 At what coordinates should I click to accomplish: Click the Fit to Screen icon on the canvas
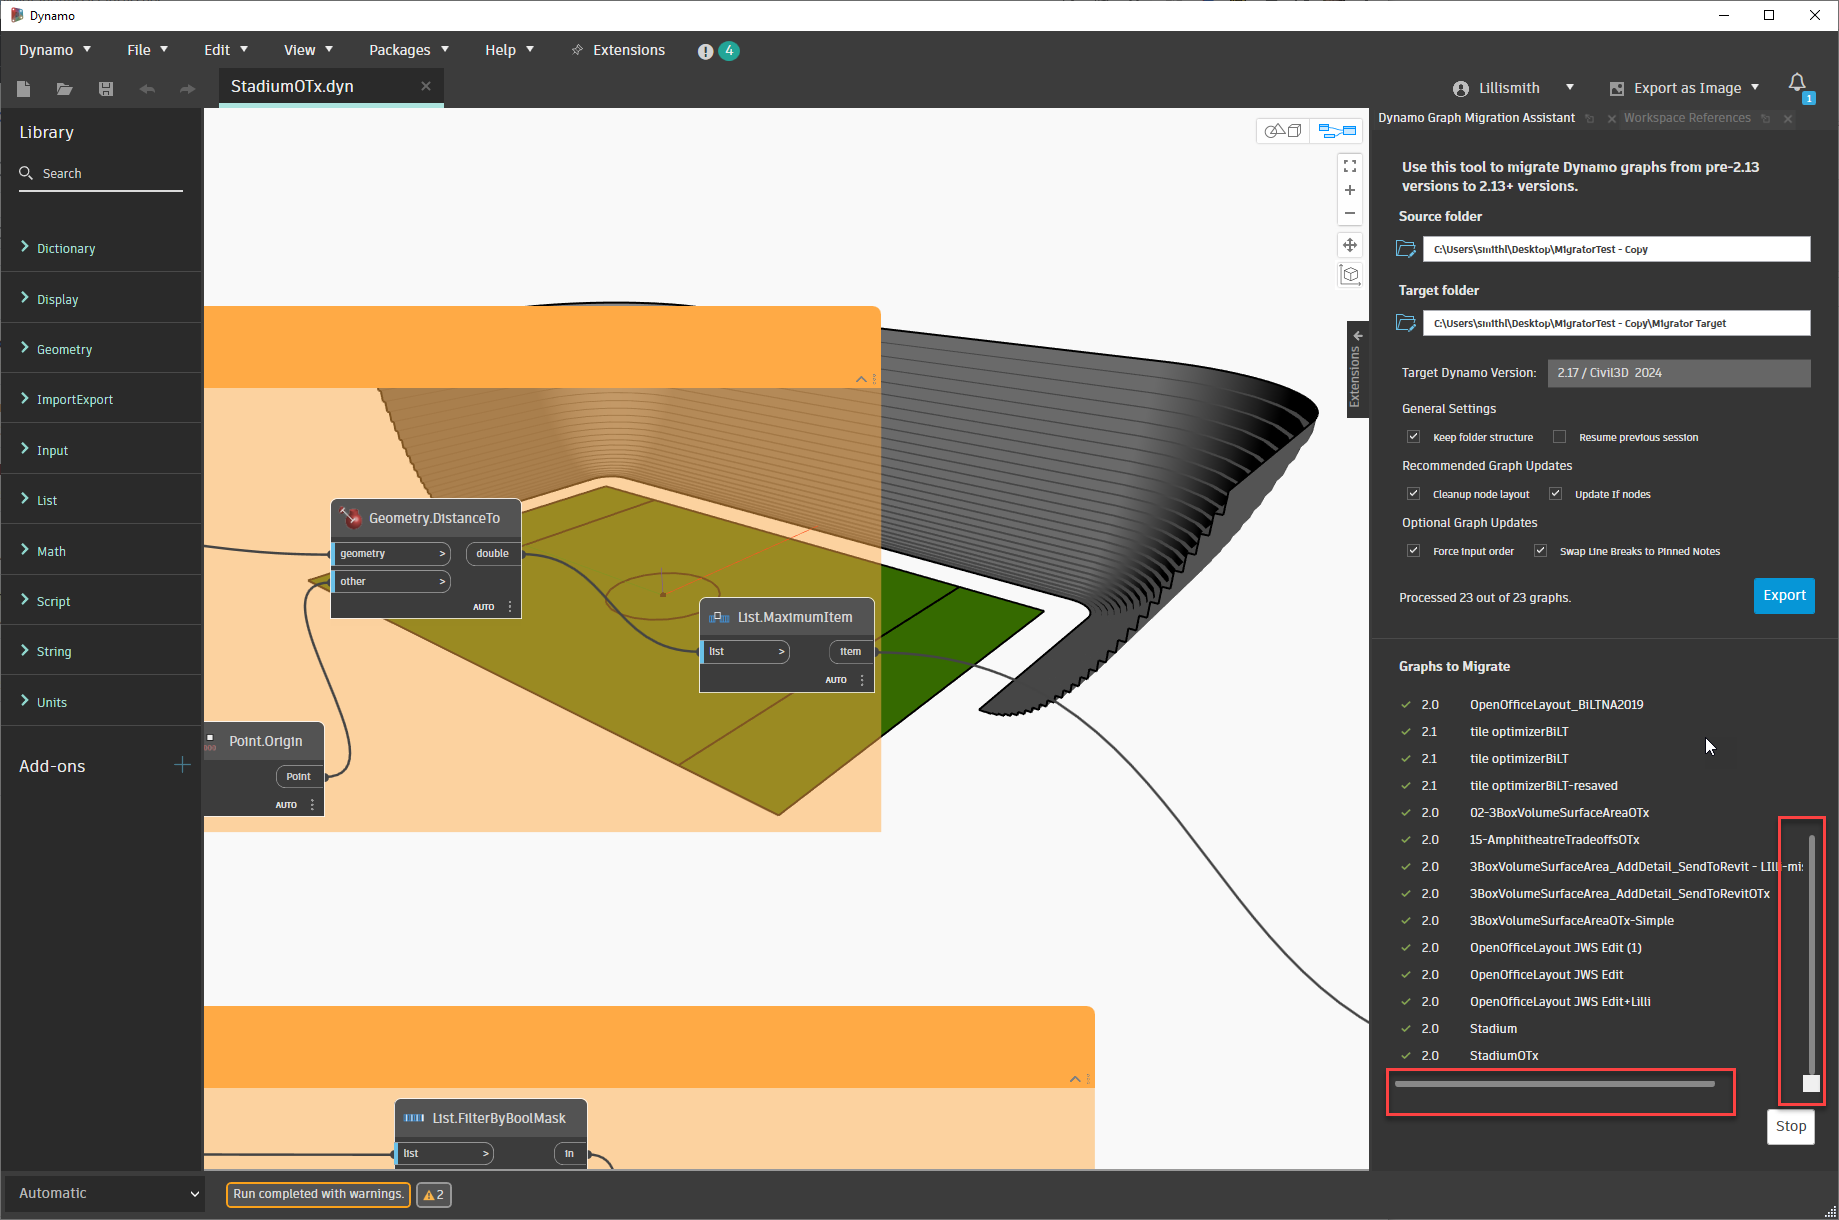(x=1350, y=166)
